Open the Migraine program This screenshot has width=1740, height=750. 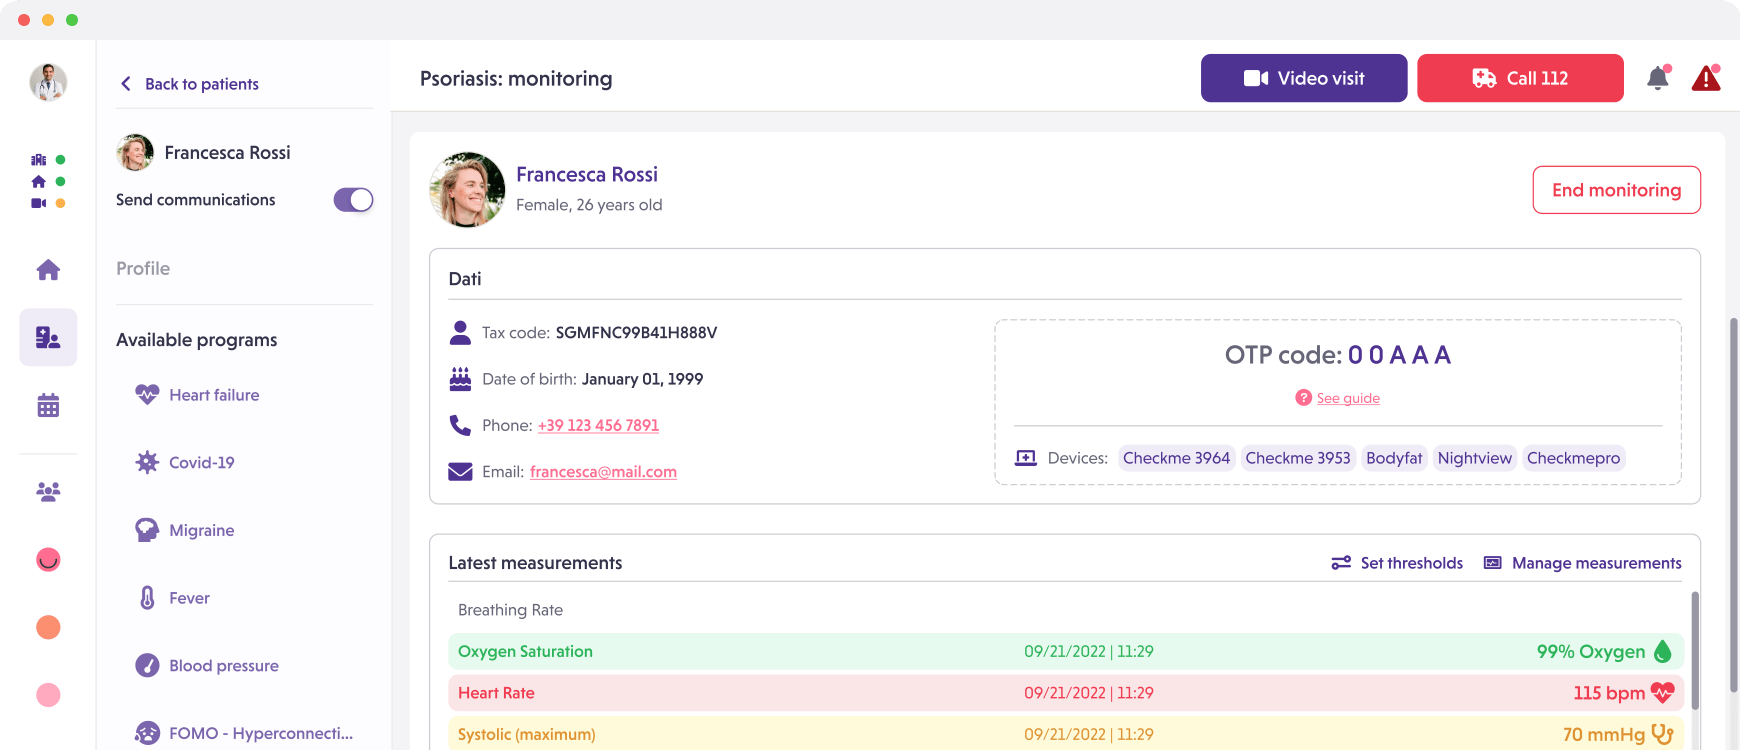(201, 530)
